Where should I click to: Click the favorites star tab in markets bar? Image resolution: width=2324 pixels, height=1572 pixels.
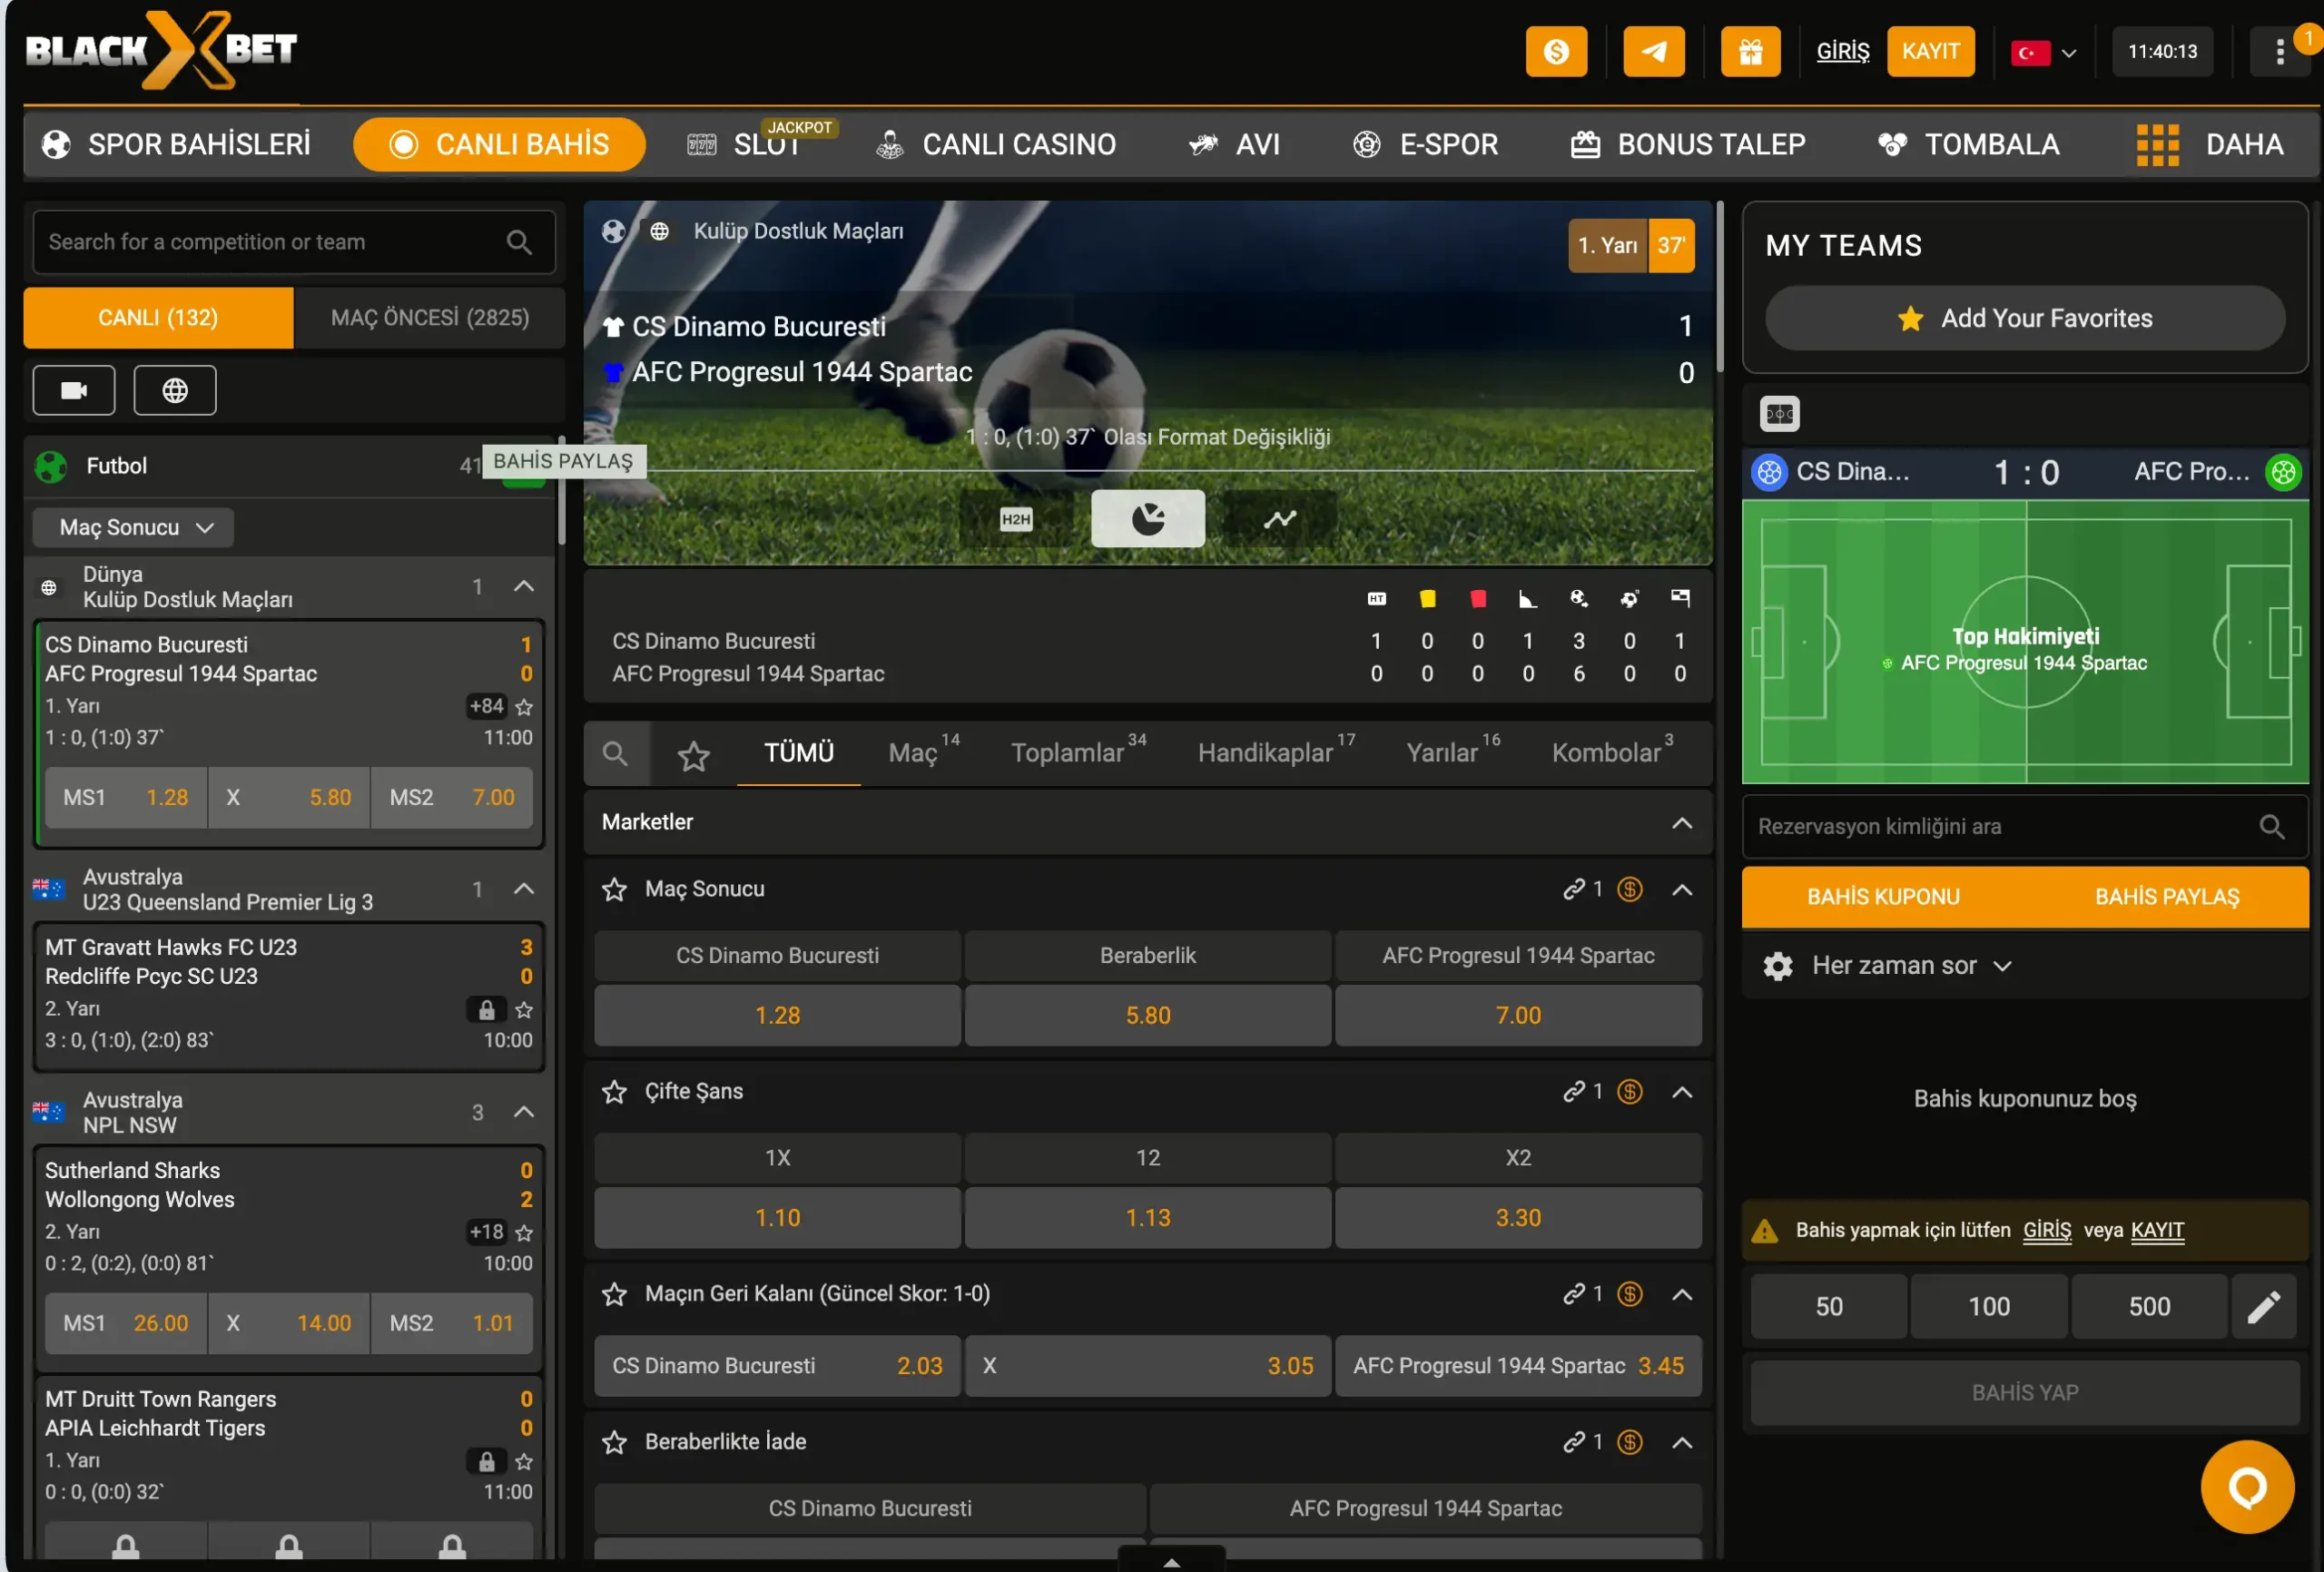pos(694,755)
